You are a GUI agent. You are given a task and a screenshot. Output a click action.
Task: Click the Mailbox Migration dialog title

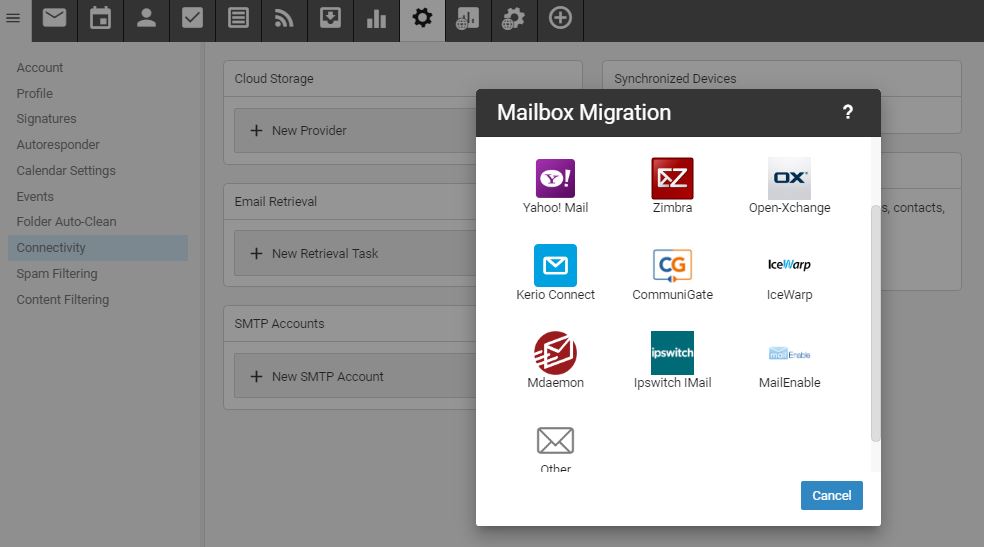[x=584, y=112]
